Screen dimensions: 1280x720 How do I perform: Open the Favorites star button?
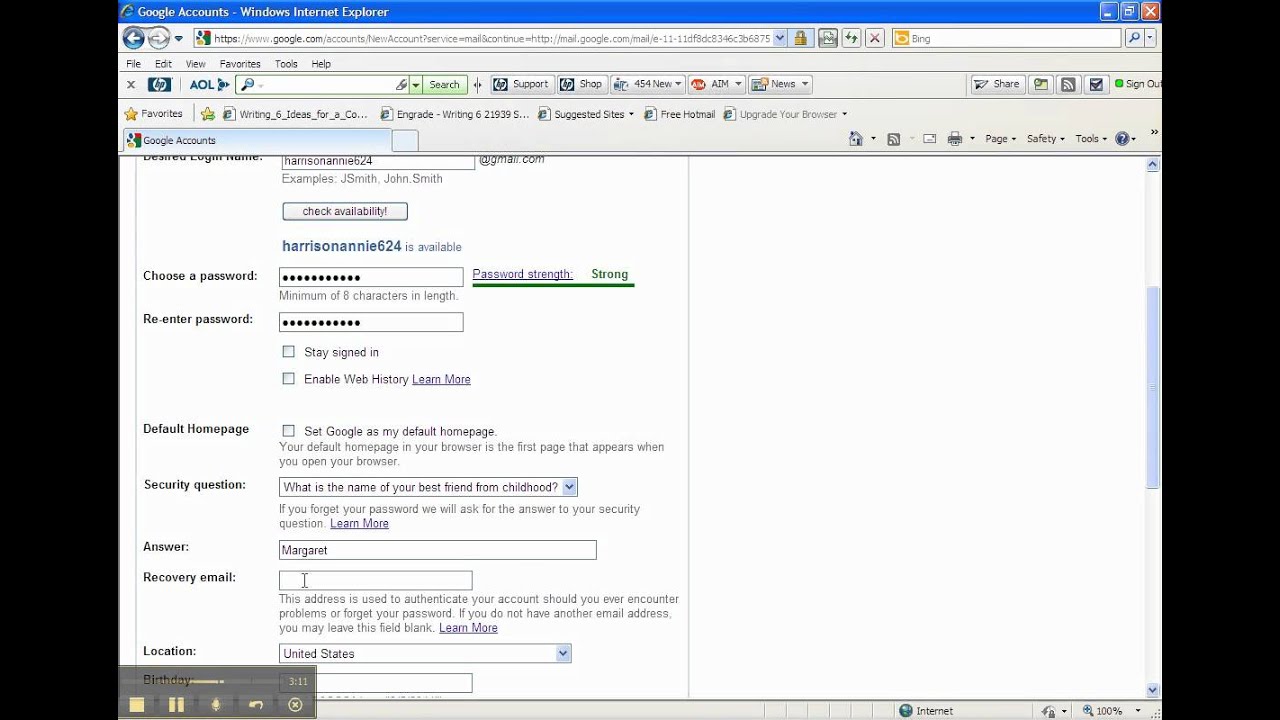(x=154, y=114)
